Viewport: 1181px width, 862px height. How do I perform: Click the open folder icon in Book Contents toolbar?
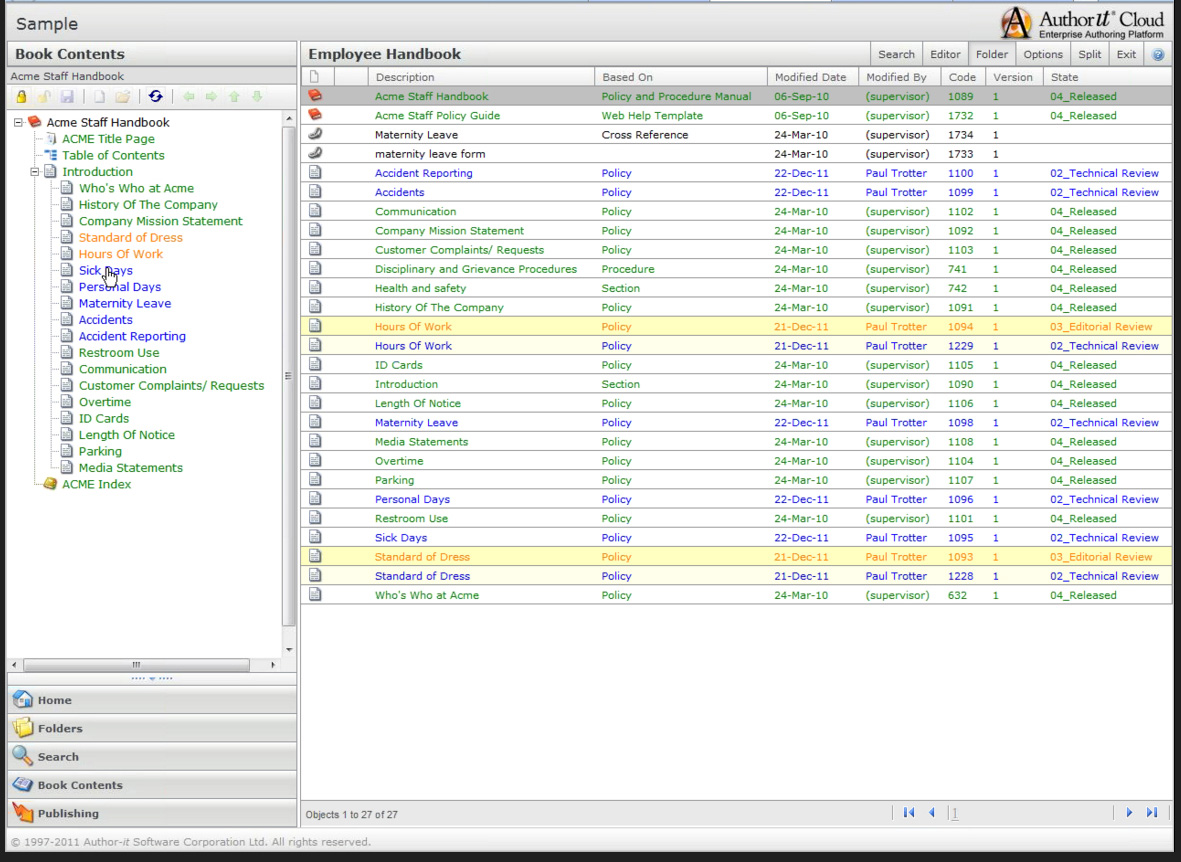click(123, 96)
